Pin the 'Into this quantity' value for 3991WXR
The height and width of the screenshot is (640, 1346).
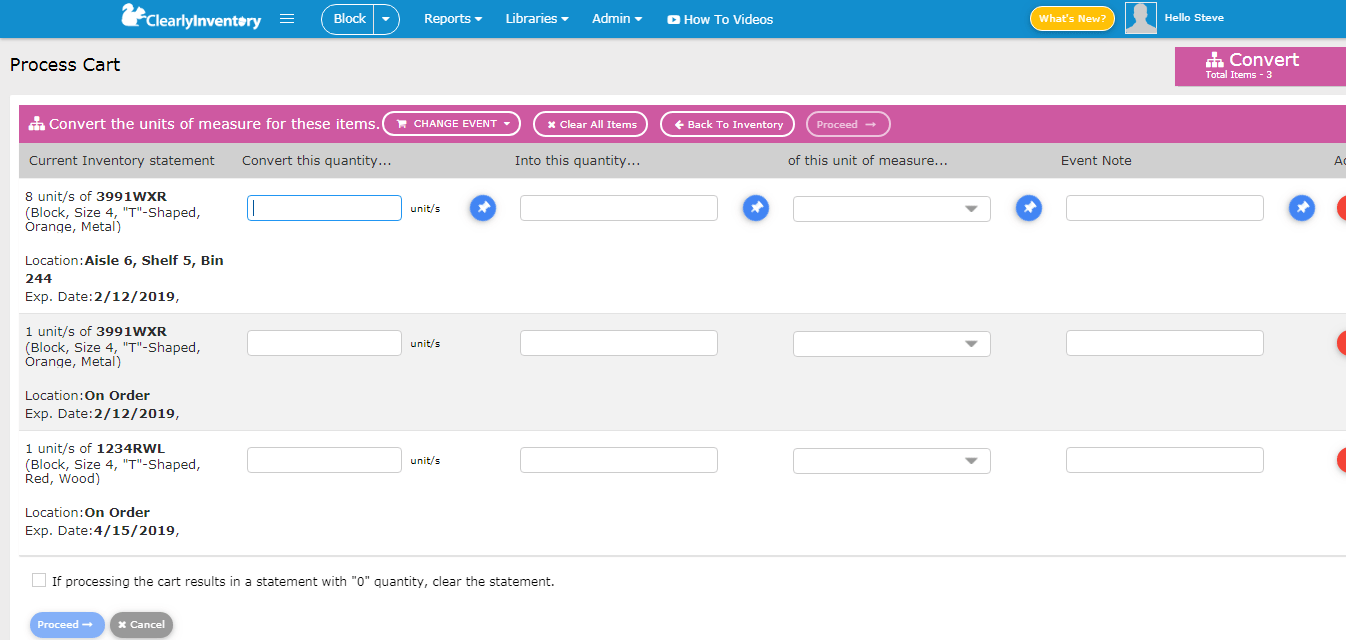click(756, 208)
